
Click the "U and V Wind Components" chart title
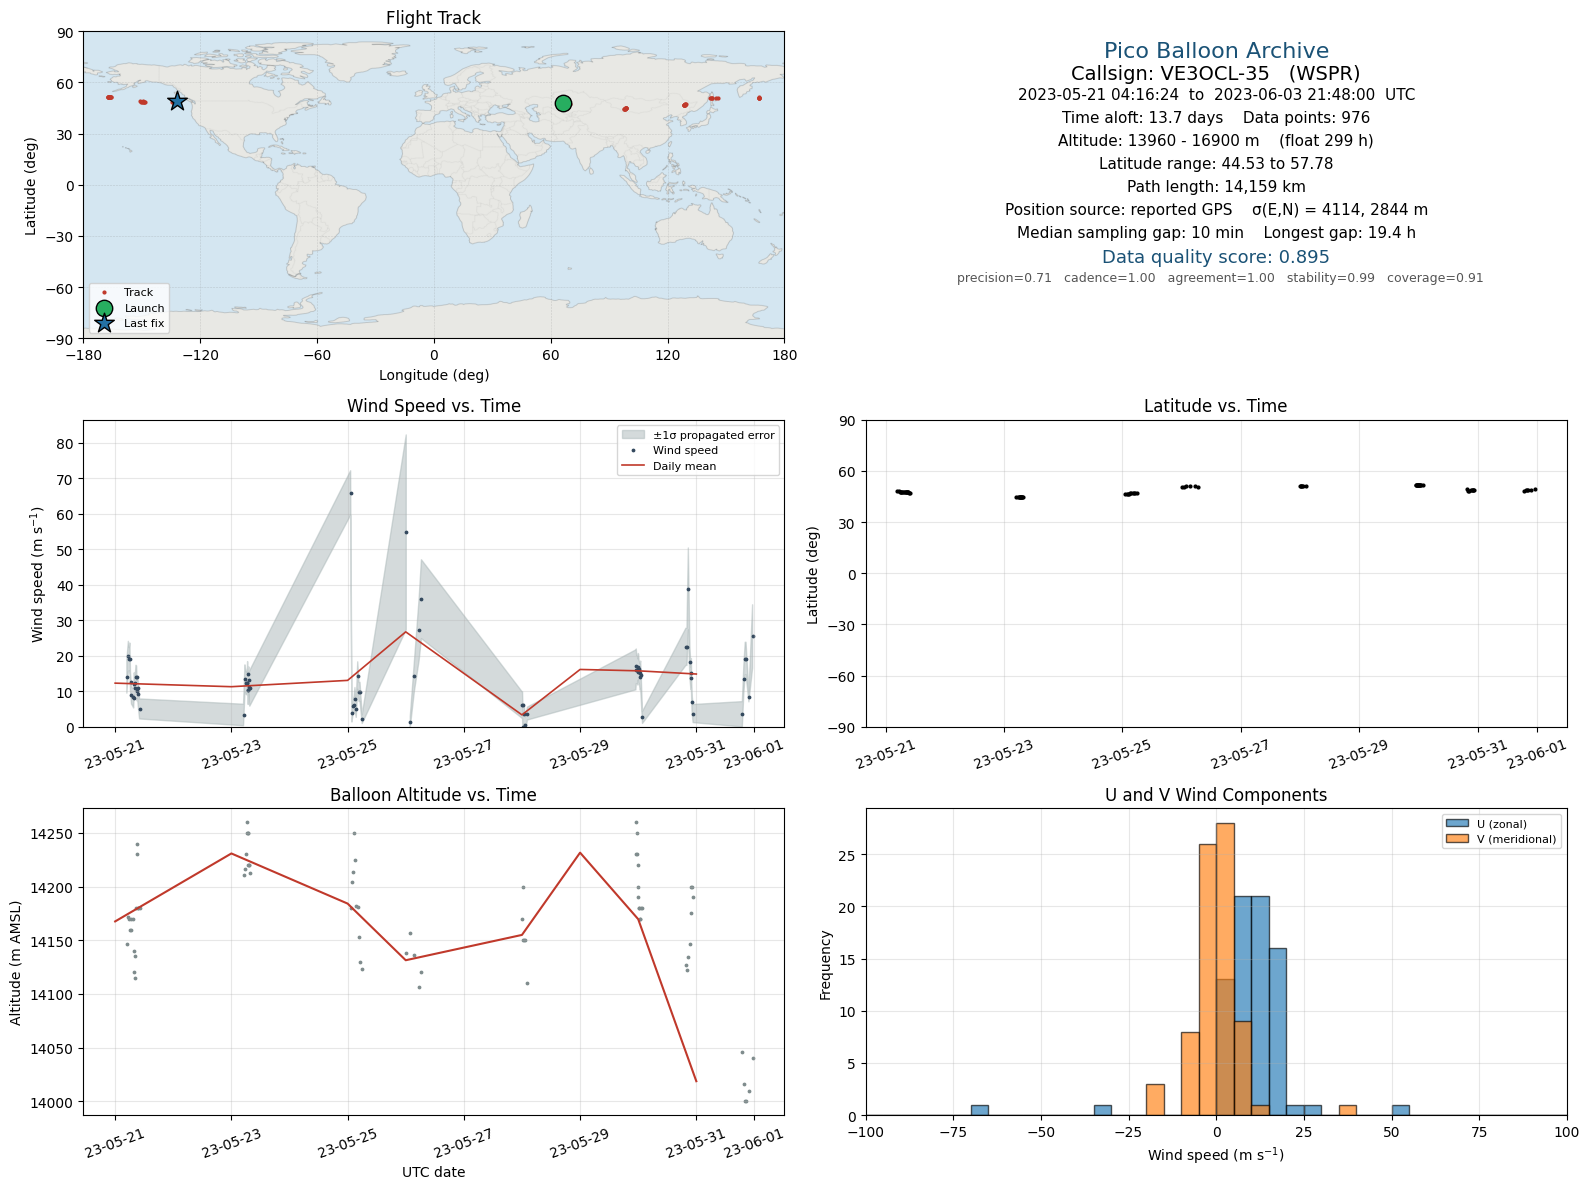(1216, 795)
